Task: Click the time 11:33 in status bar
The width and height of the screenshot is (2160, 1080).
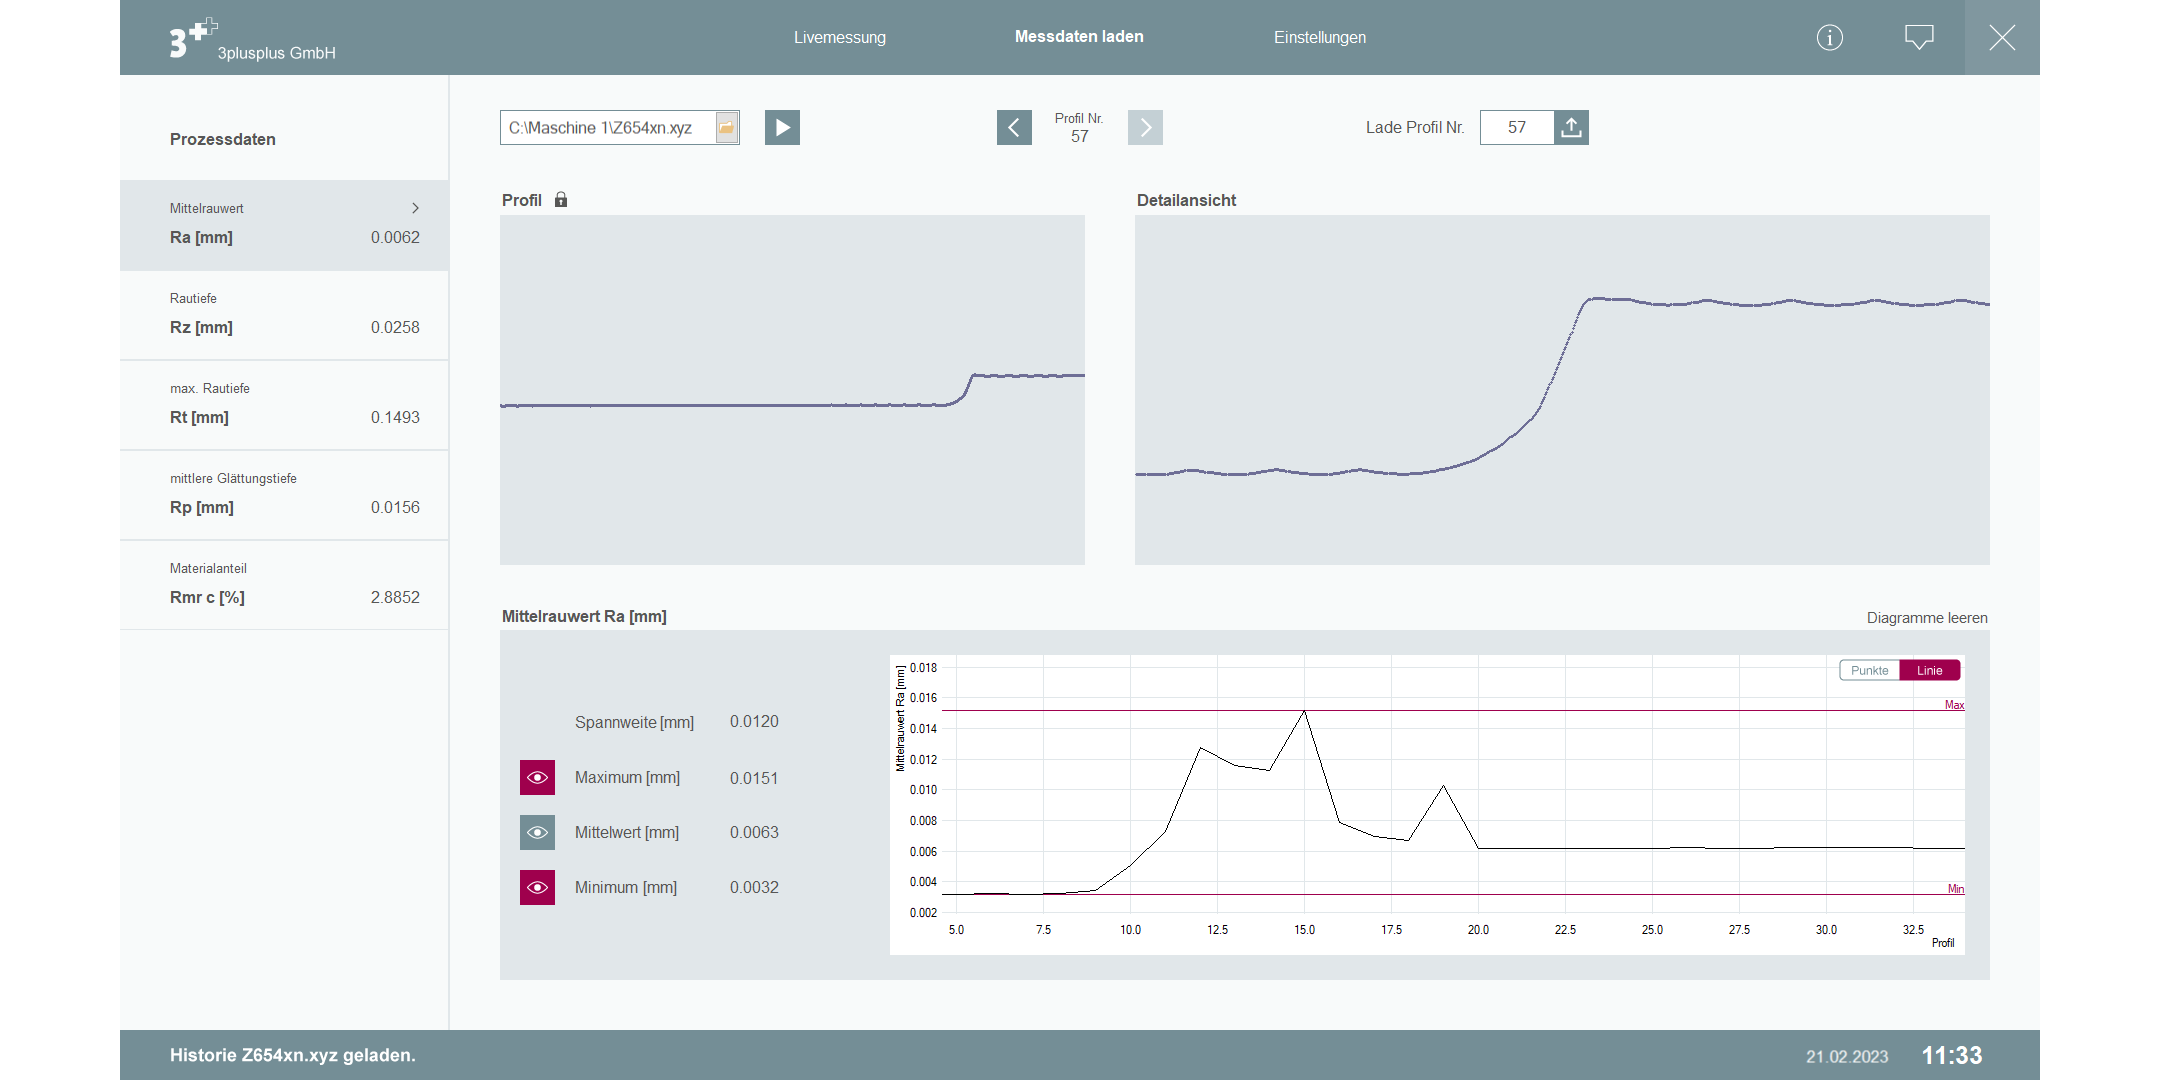Action: tap(1952, 1055)
